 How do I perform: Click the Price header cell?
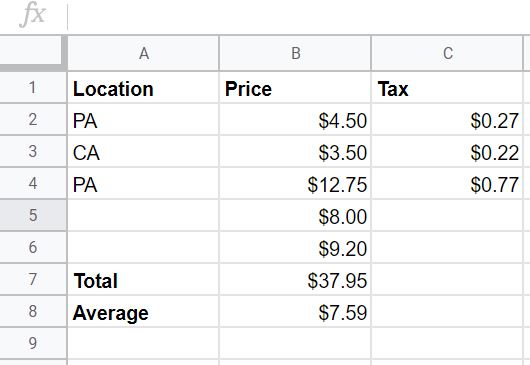[295, 88]
